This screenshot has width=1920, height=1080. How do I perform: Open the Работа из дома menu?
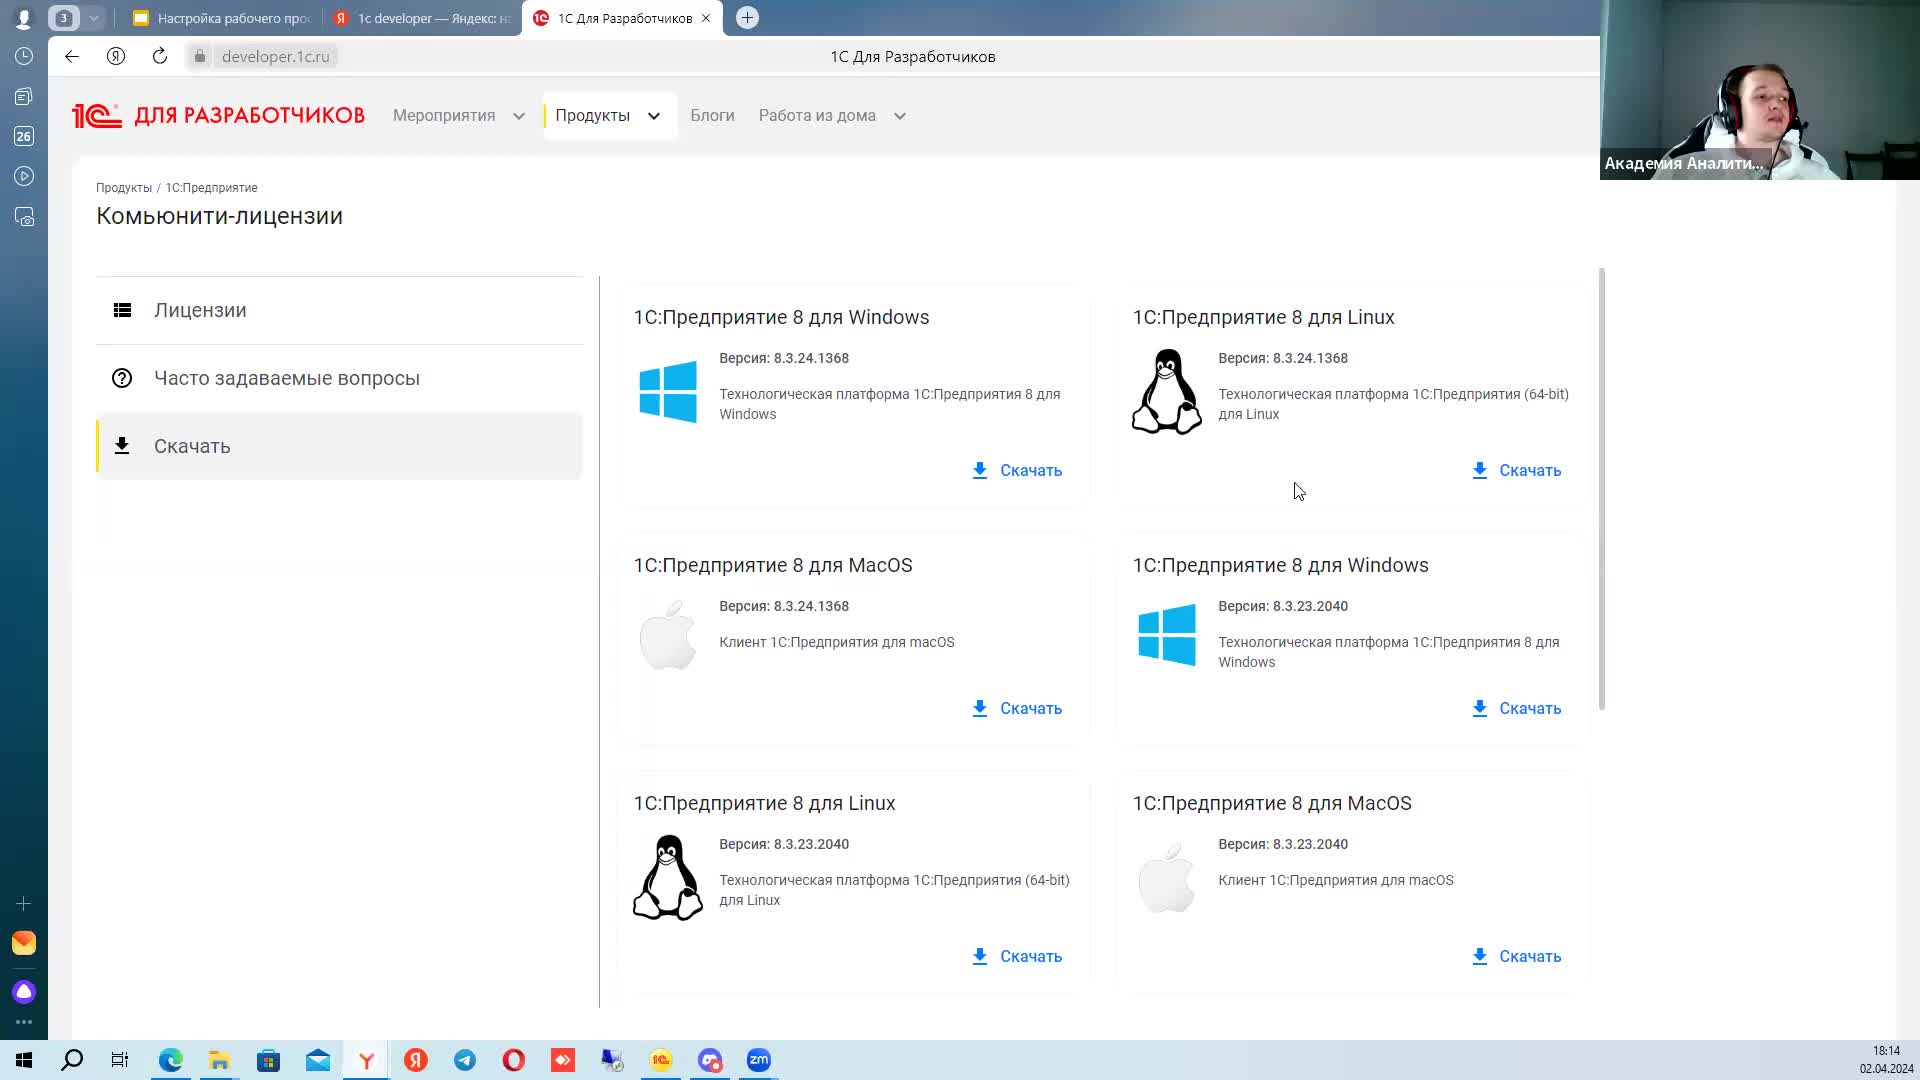pos(817,115)
